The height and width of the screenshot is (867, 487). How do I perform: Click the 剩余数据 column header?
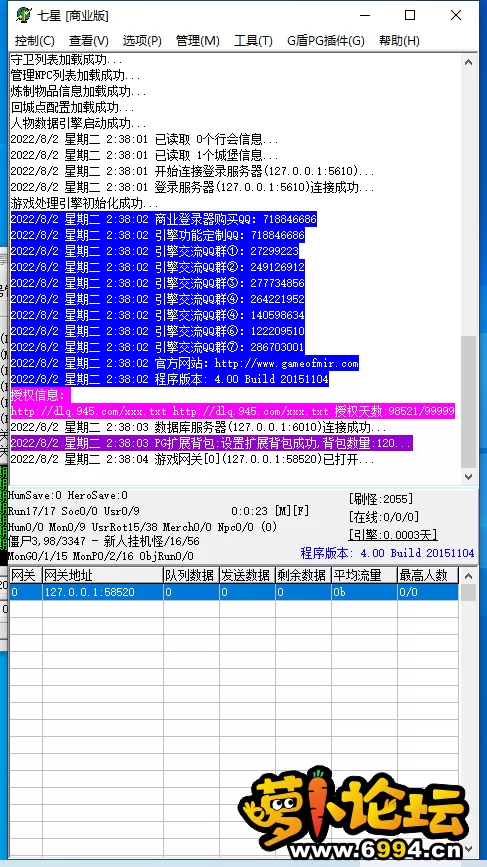pos(303,576)
